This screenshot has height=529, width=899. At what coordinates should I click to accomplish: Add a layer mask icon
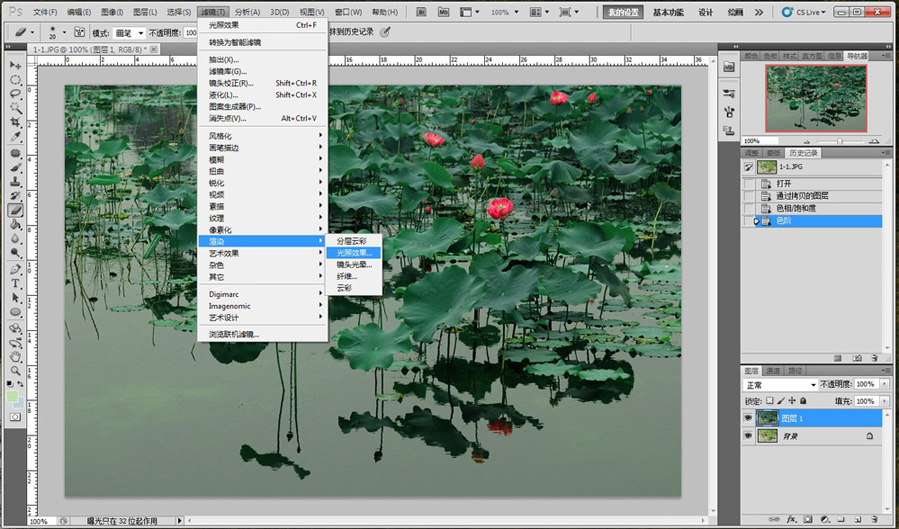pyautogui.click(x=808, y=519)
